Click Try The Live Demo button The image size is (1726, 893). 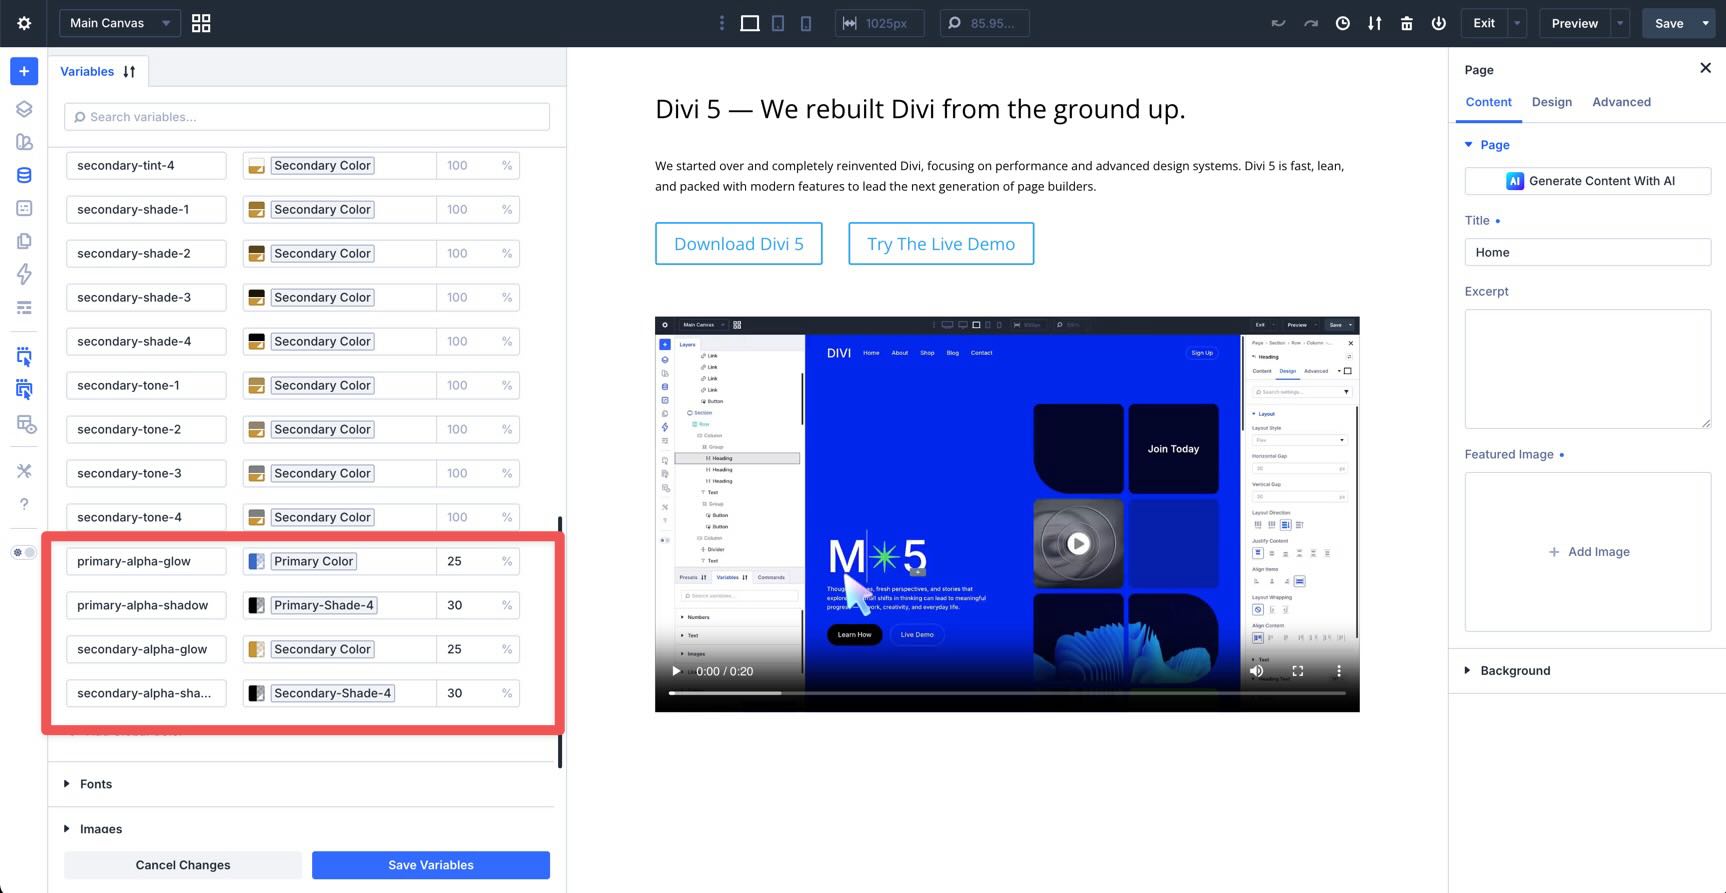click(941, 244)
